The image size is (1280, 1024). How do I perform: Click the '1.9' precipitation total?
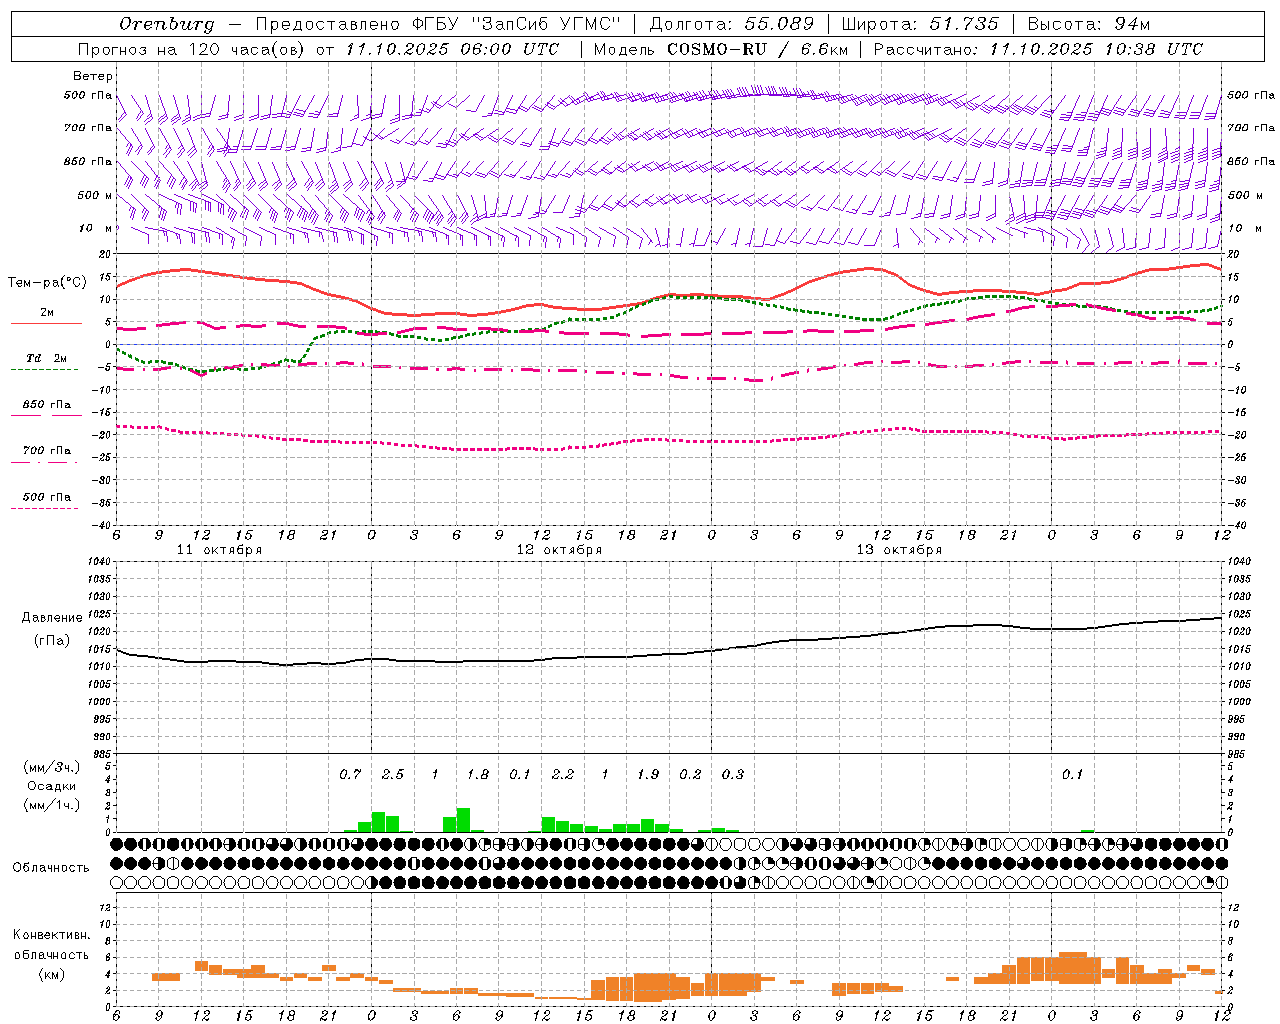(x=648, y=774)
